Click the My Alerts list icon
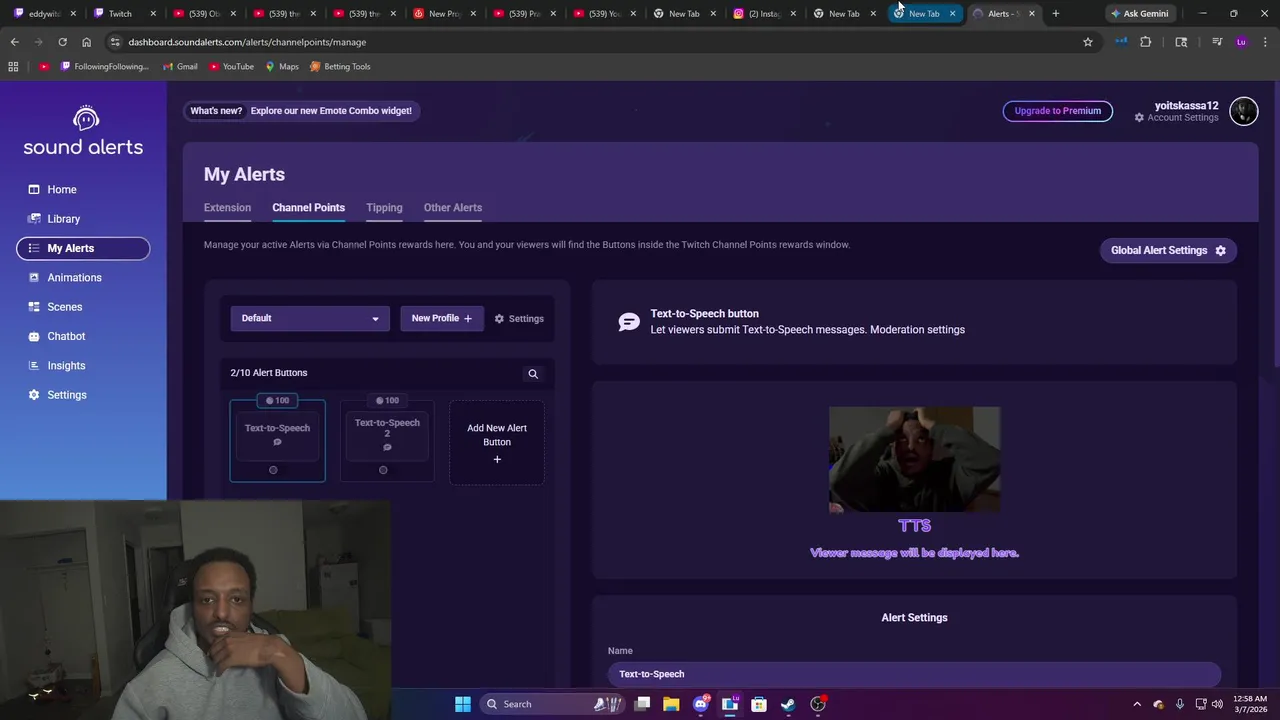The height and width of the screenshot is (720, 1280). pos(34,248)
